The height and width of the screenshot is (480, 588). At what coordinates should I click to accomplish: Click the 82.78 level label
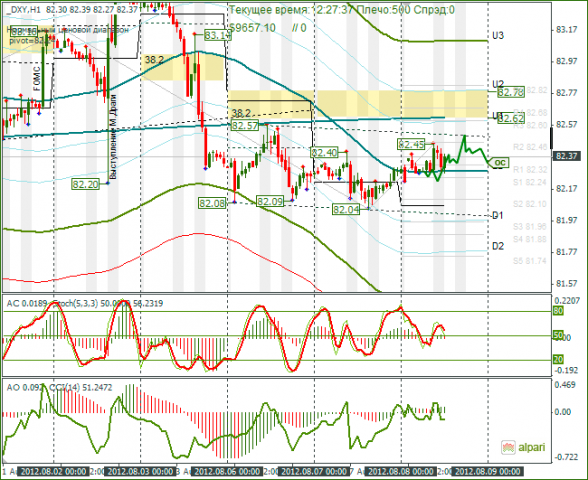[x=510, y=92]
